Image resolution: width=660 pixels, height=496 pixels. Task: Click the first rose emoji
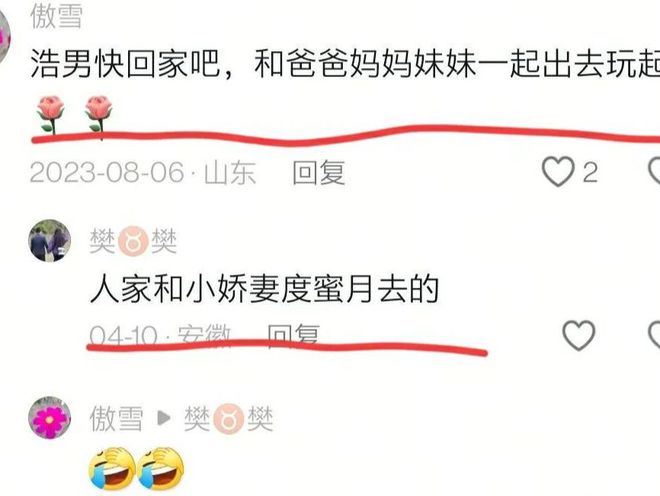point(51,114)
